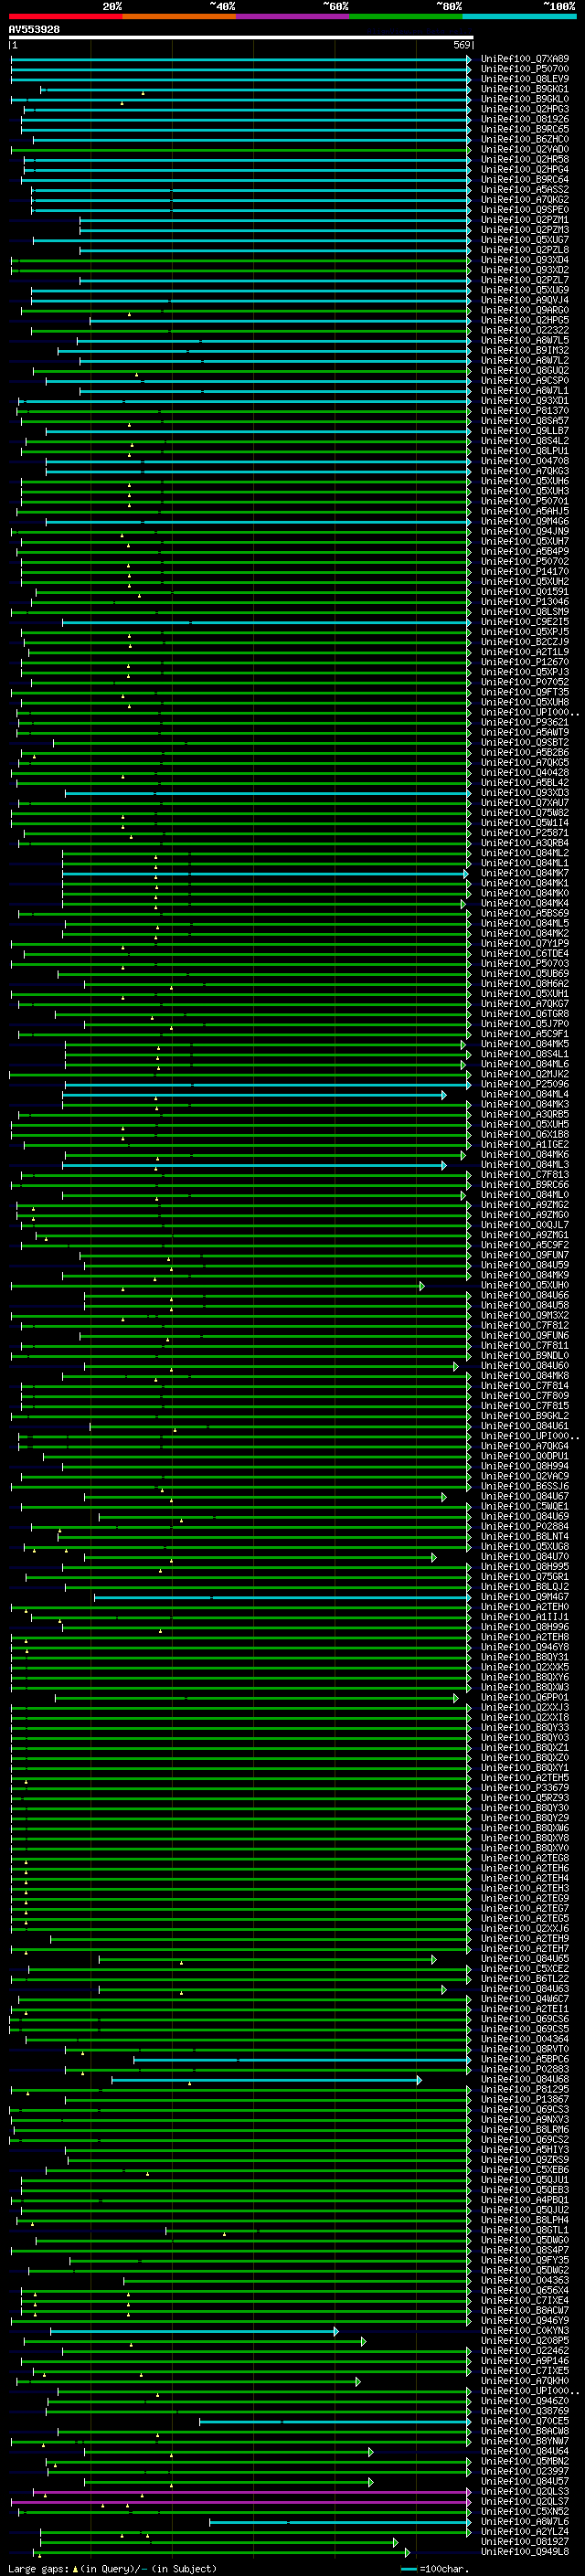
Task: Select the UniRef100_Q9ARG0 label
Action: click(x=525, y=310)
